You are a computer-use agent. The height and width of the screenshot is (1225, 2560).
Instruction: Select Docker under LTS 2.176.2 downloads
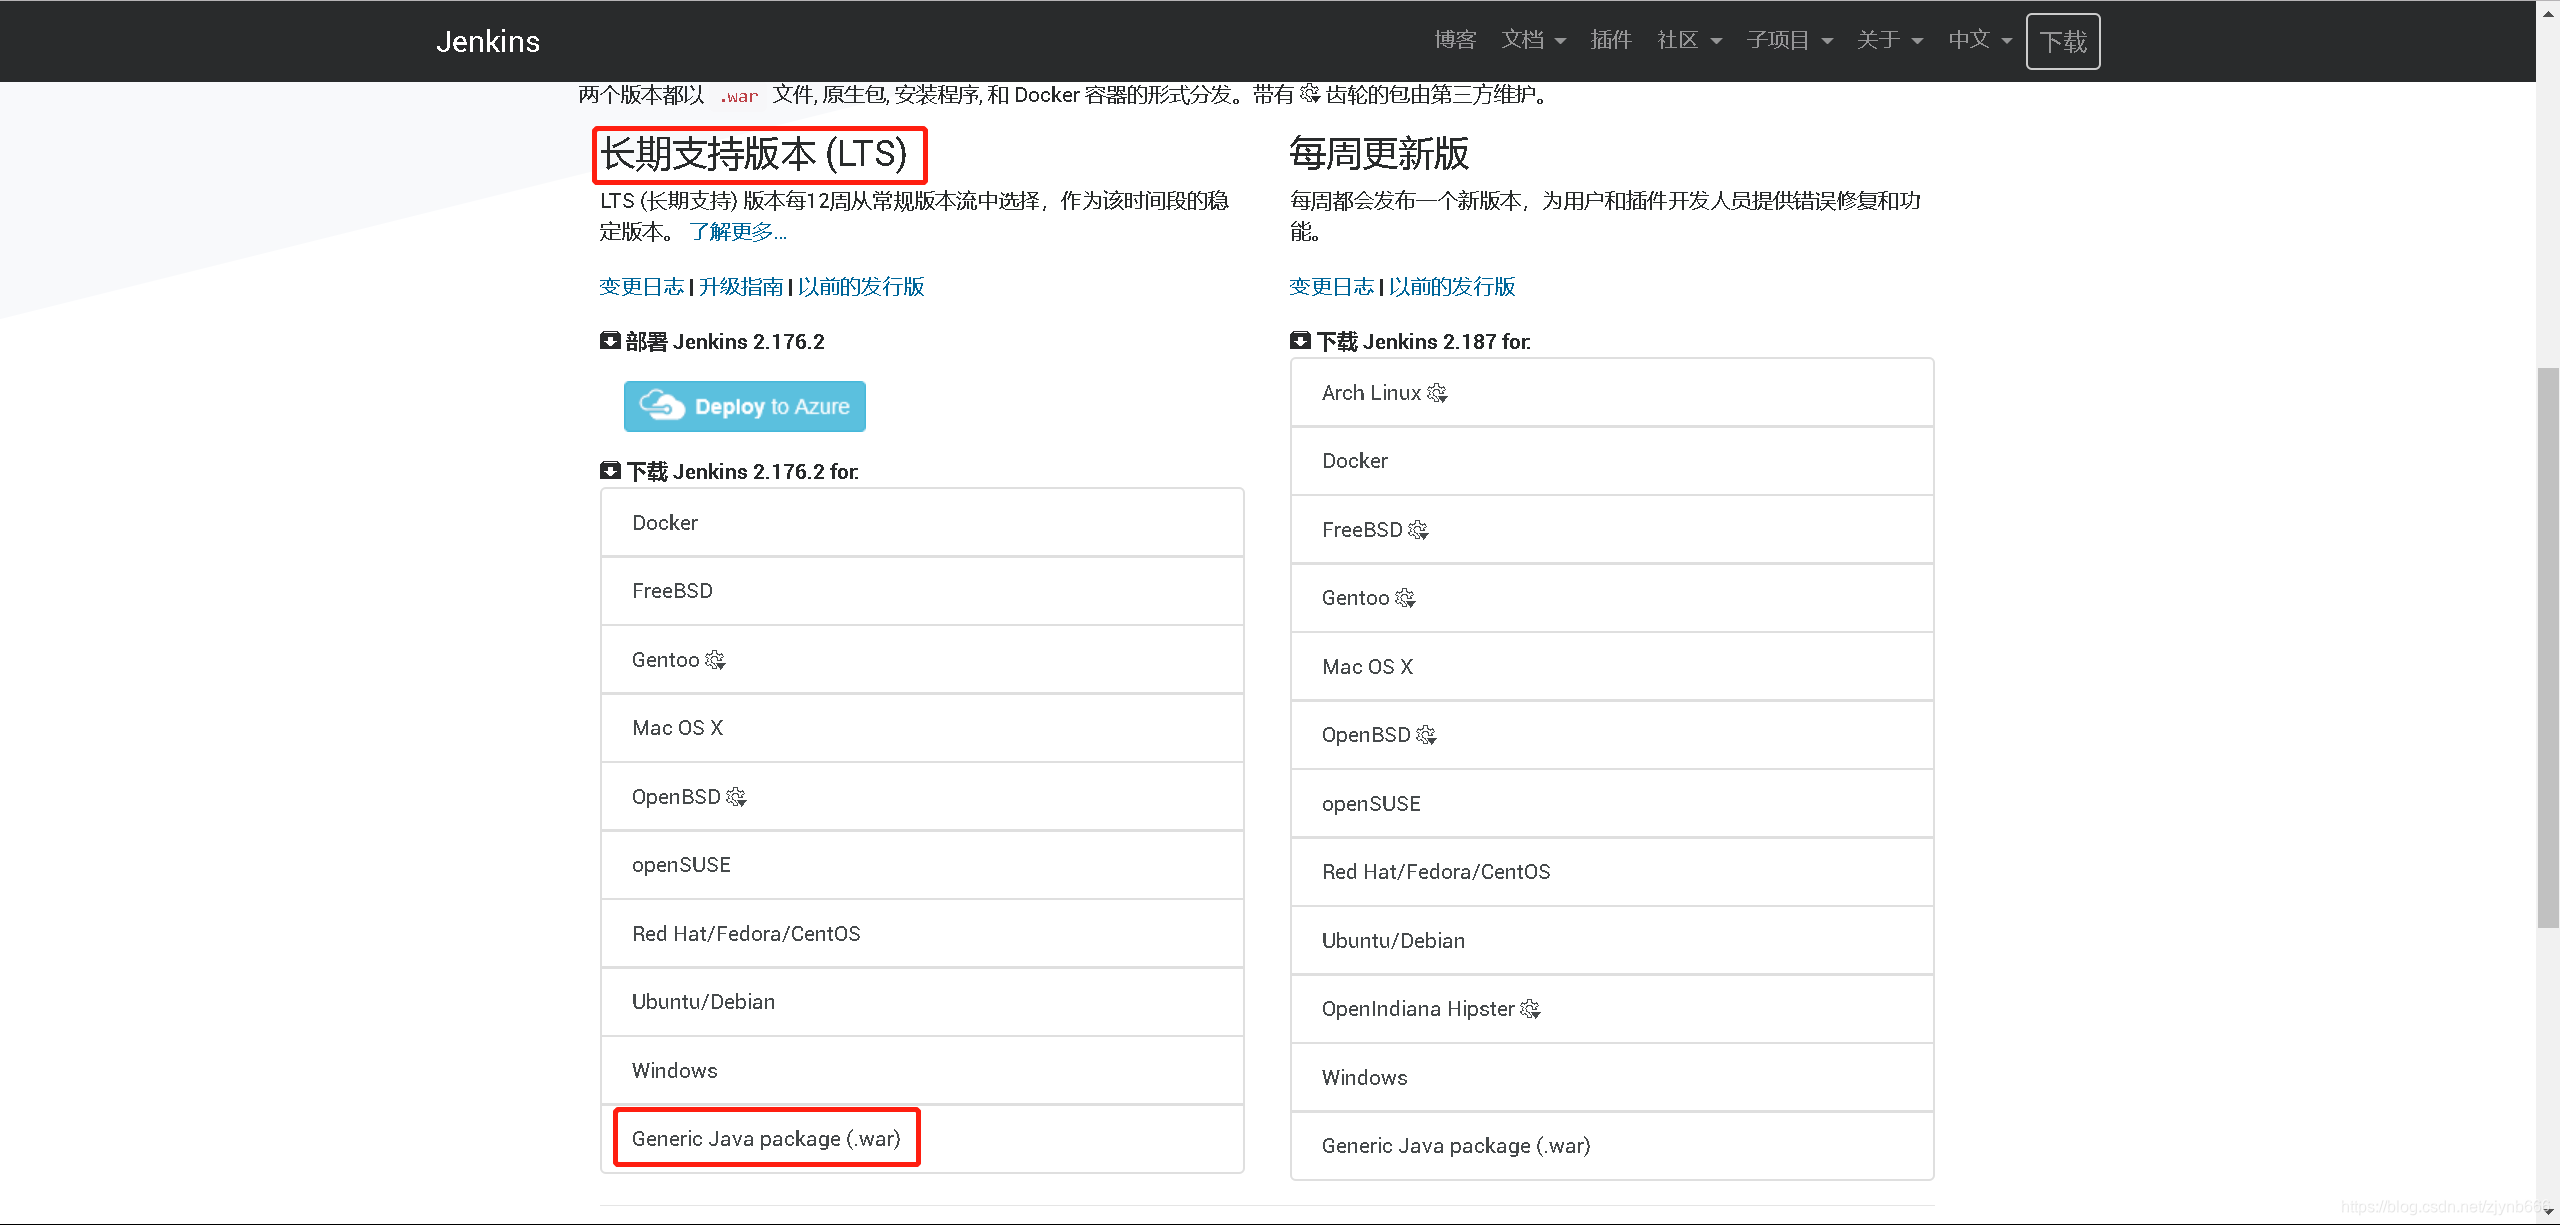pos(922,523)
